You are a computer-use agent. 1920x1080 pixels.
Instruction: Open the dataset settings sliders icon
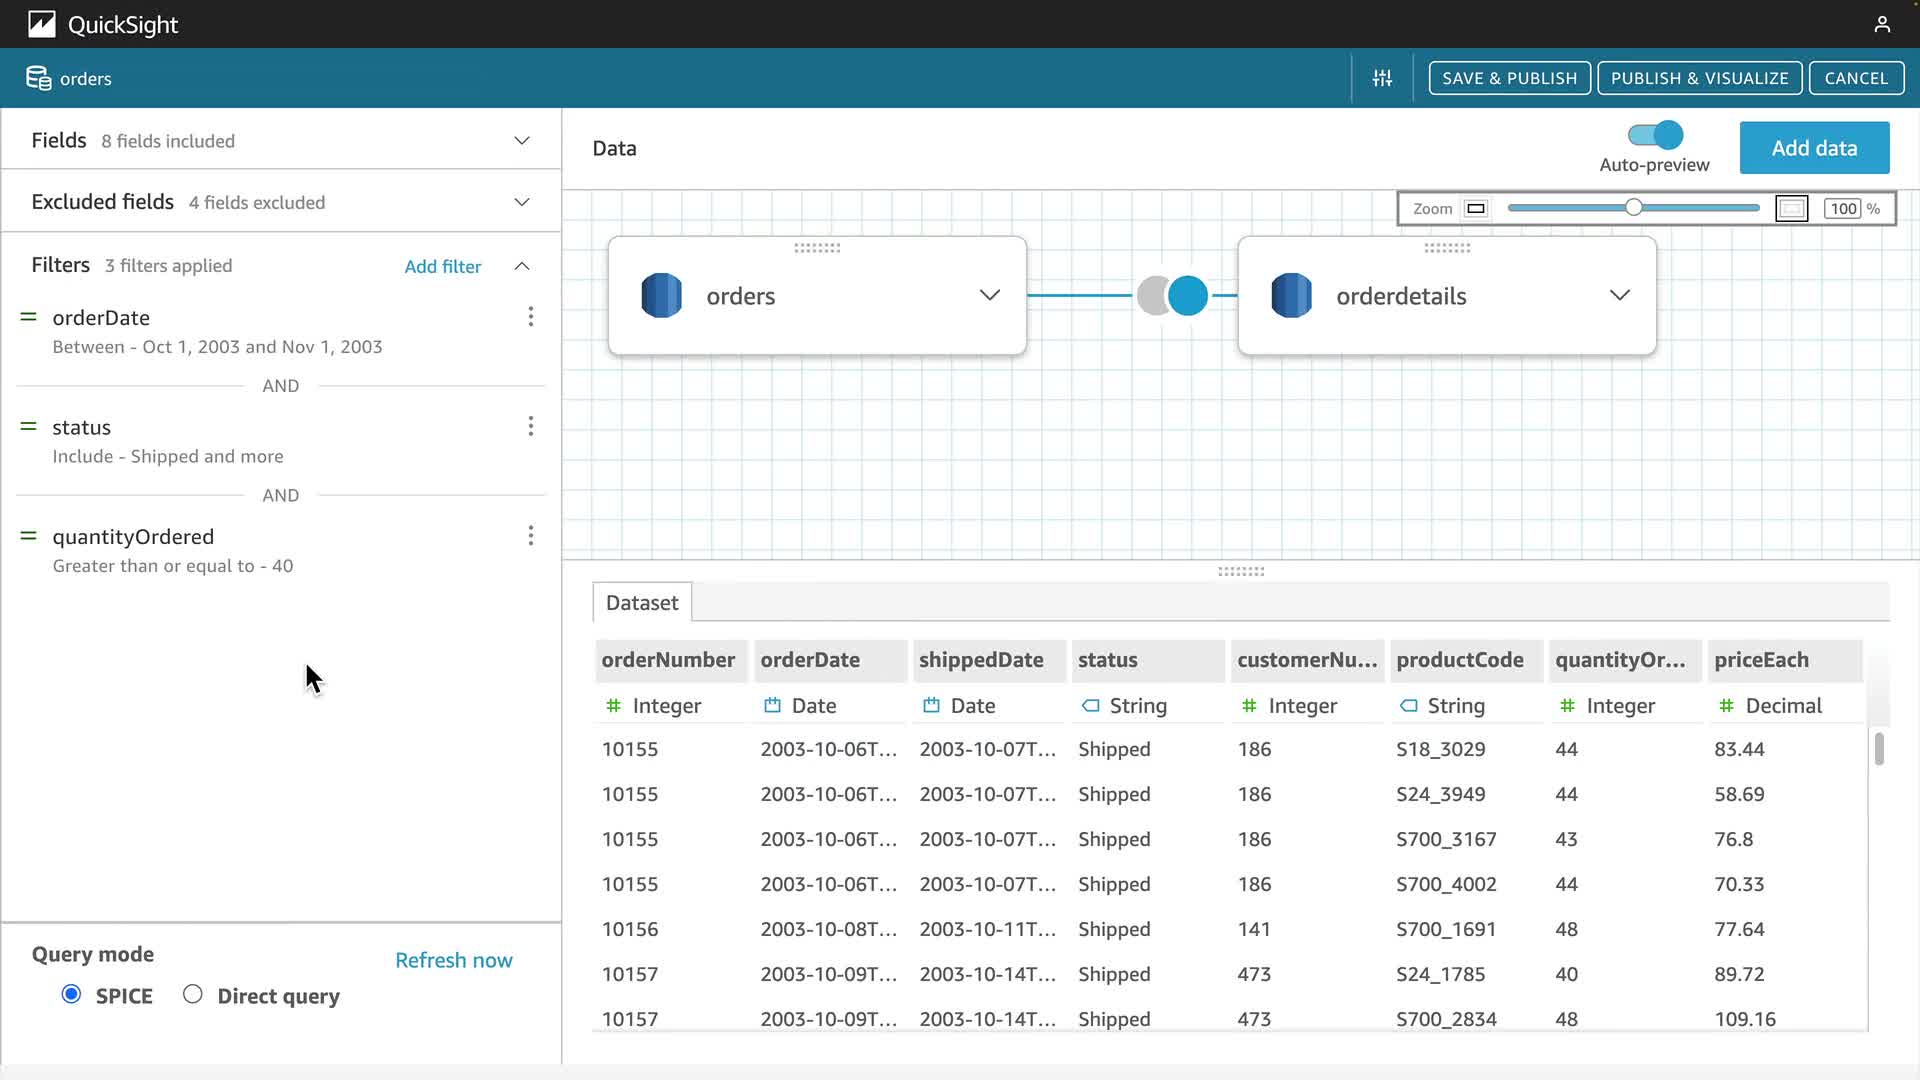tap(1382, 78)
